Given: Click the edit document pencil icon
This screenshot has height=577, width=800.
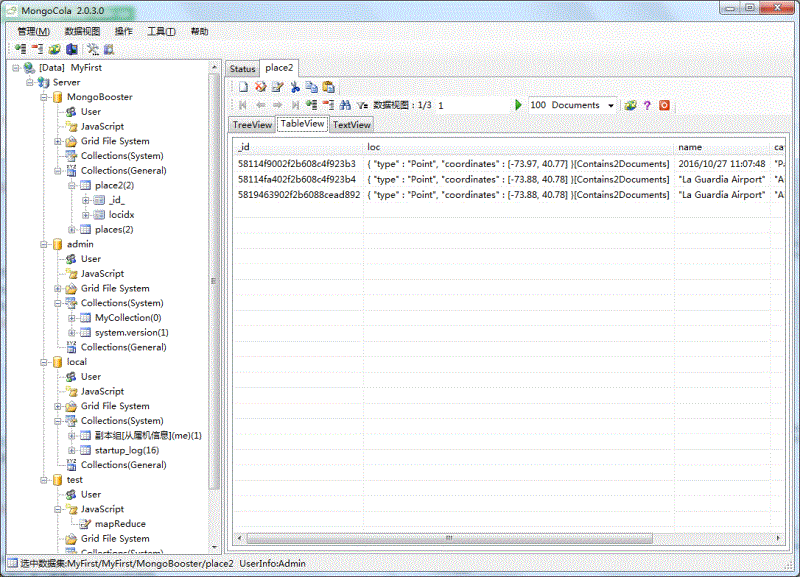Looking at the screenshot, I should pyautogui.click(x=278, y=87).
